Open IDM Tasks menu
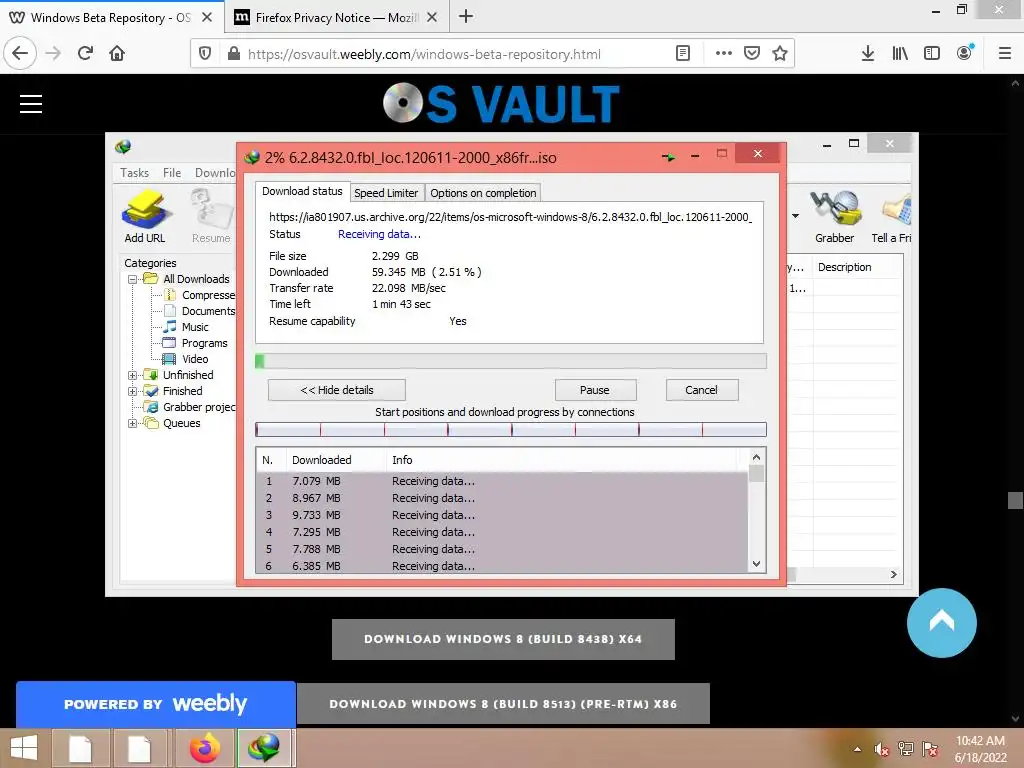 [135, 172]
